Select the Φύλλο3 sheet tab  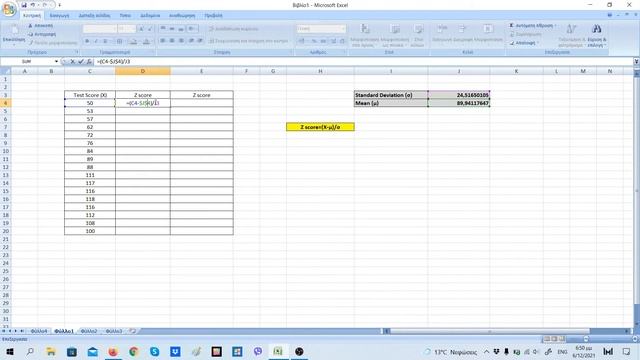pos(114,331)
